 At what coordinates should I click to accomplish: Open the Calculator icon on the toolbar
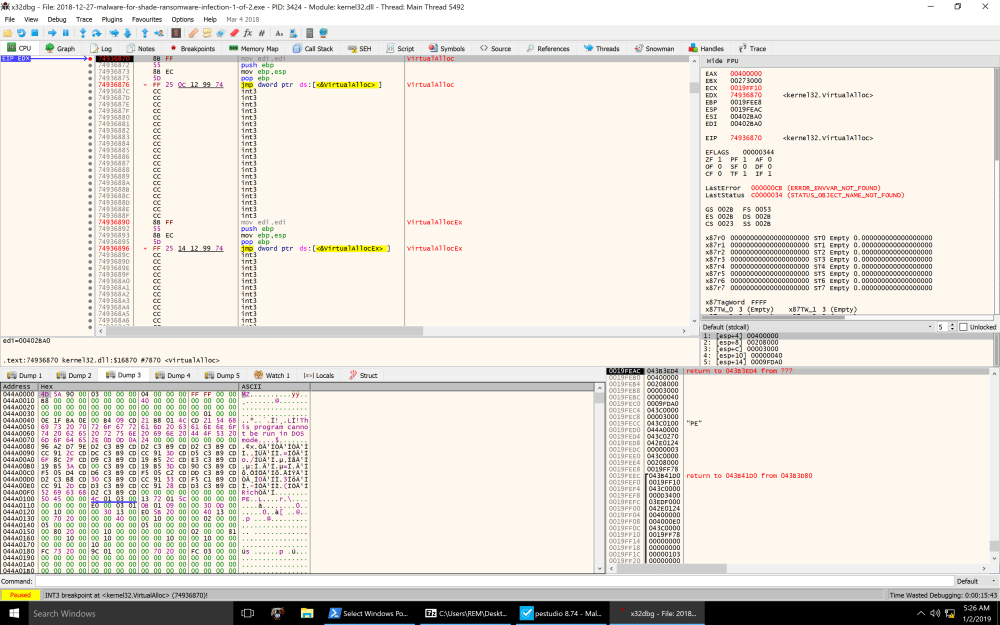coord(309,33)
